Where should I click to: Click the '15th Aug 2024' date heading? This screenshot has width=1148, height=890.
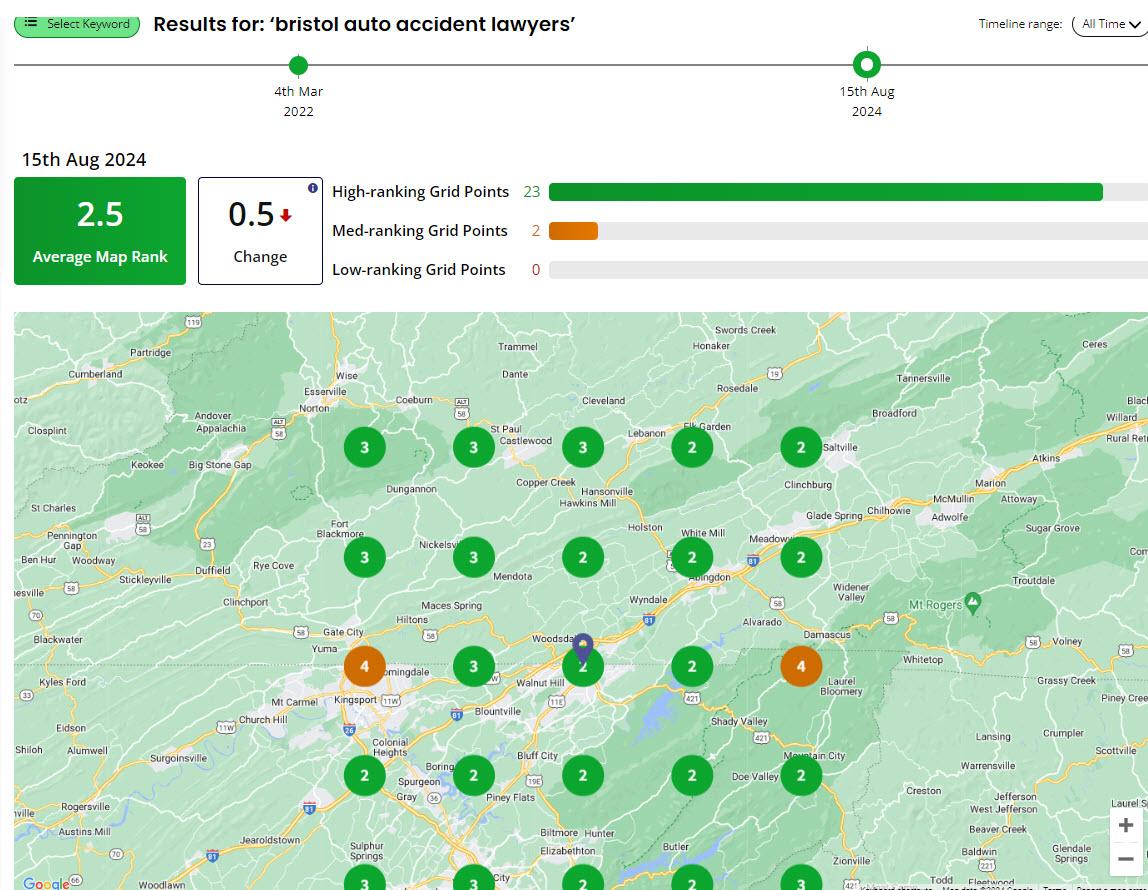[84, 160]
